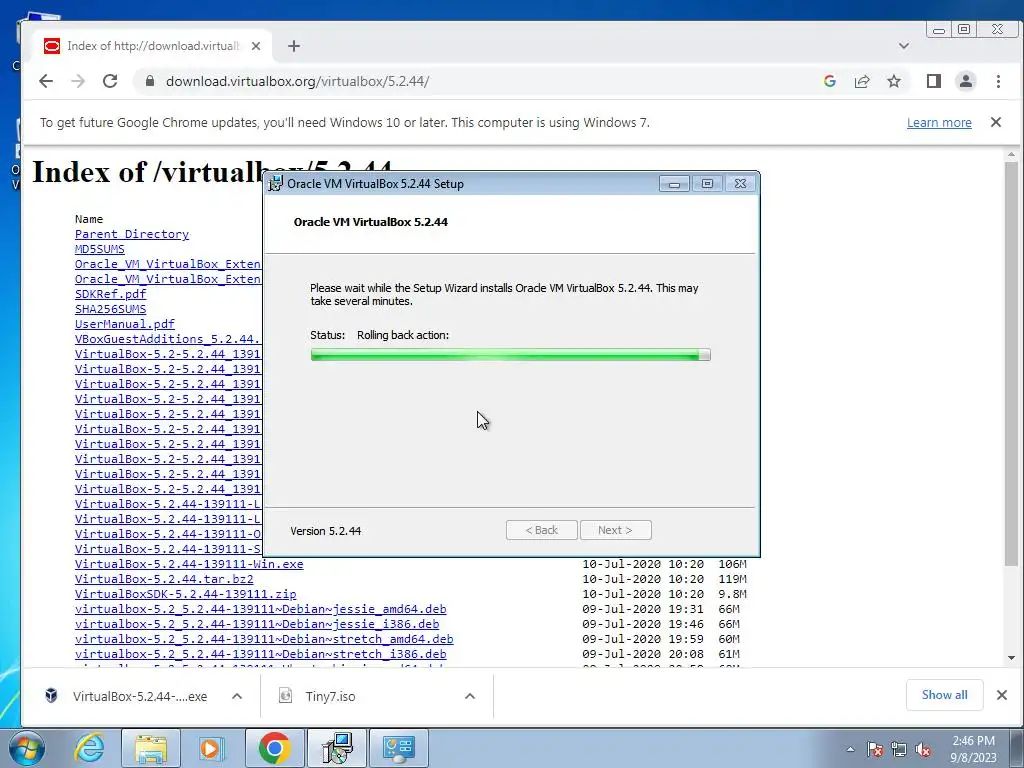Dismiss the Chrome update notification bar
This screenshot has height=768, width=1024.
pyautogui.click(x=995, y=122)
